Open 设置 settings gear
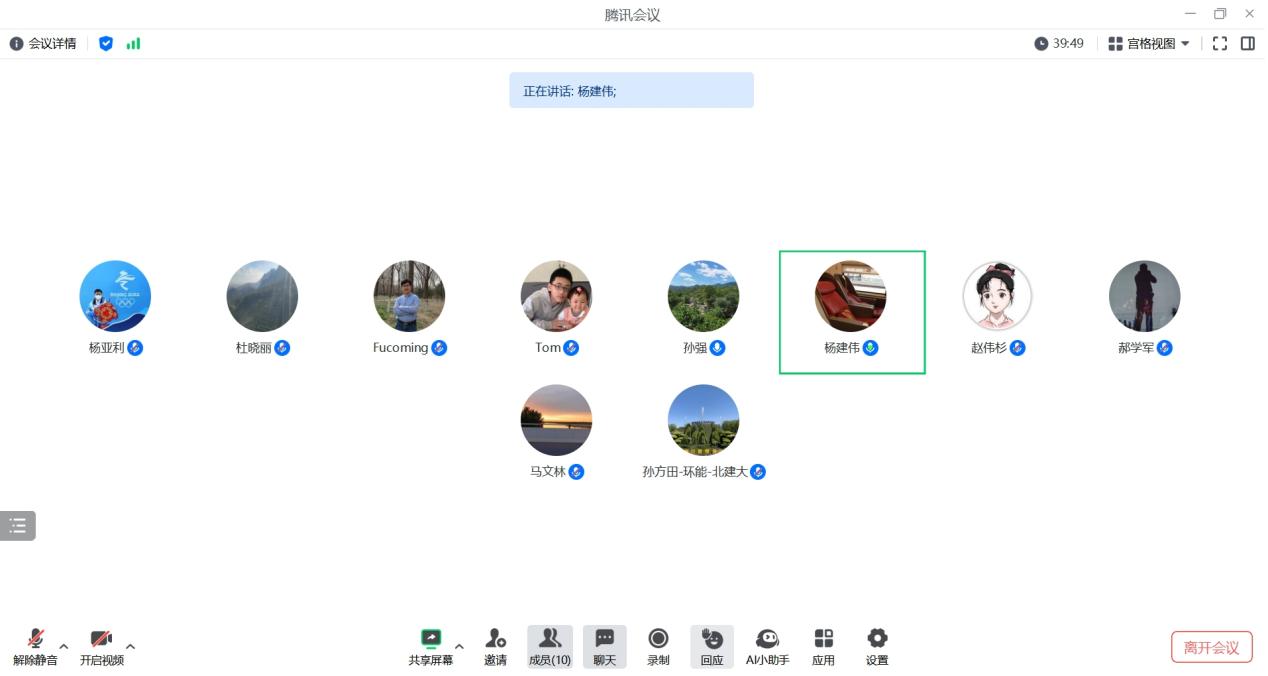1268x676 pixels. 877,646
